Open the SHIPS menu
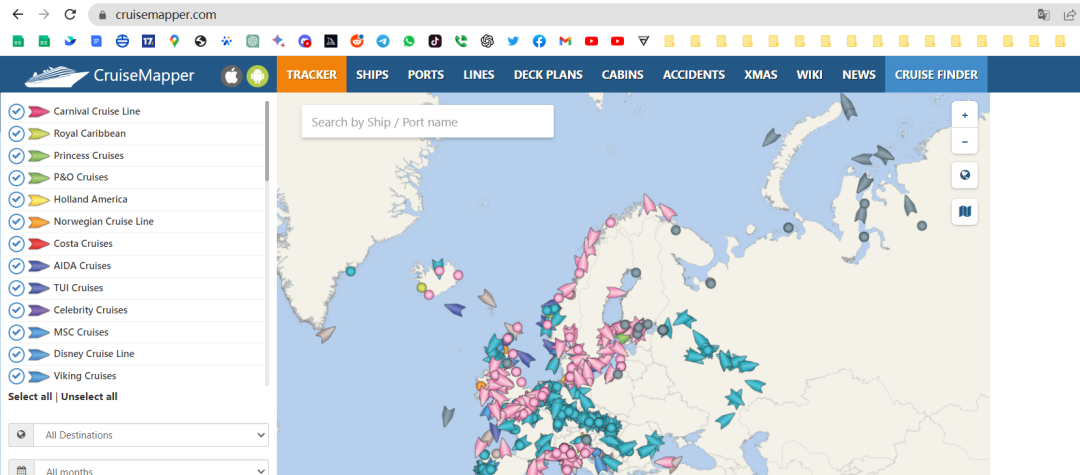Image resolution: width=1080 pixels, height=475 pixels. pyautogui.click(x=372, y=75)
